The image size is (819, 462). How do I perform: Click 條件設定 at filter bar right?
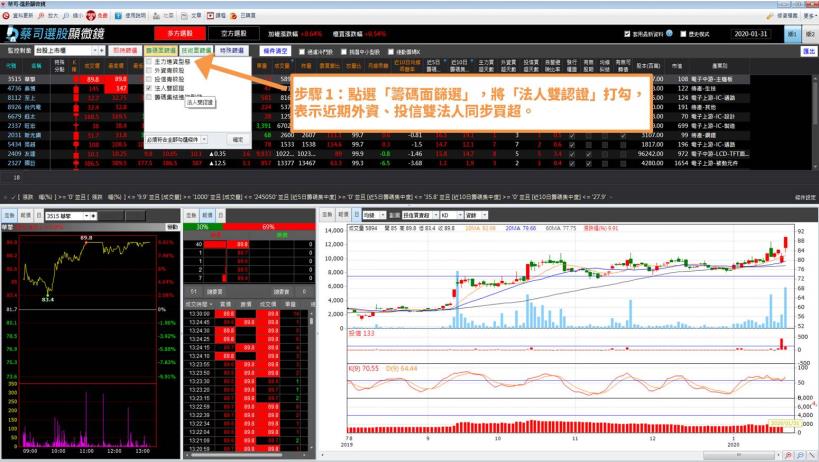point(804,197)
